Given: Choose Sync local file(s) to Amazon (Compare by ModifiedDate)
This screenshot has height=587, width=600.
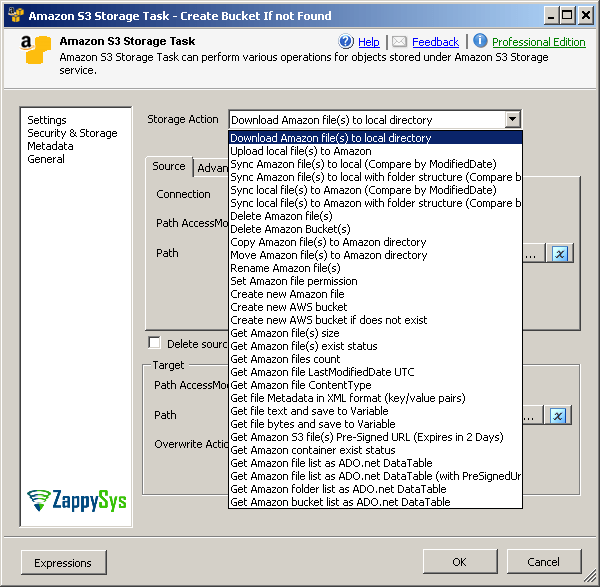Looking at the screenshot, I should [375, 190].
